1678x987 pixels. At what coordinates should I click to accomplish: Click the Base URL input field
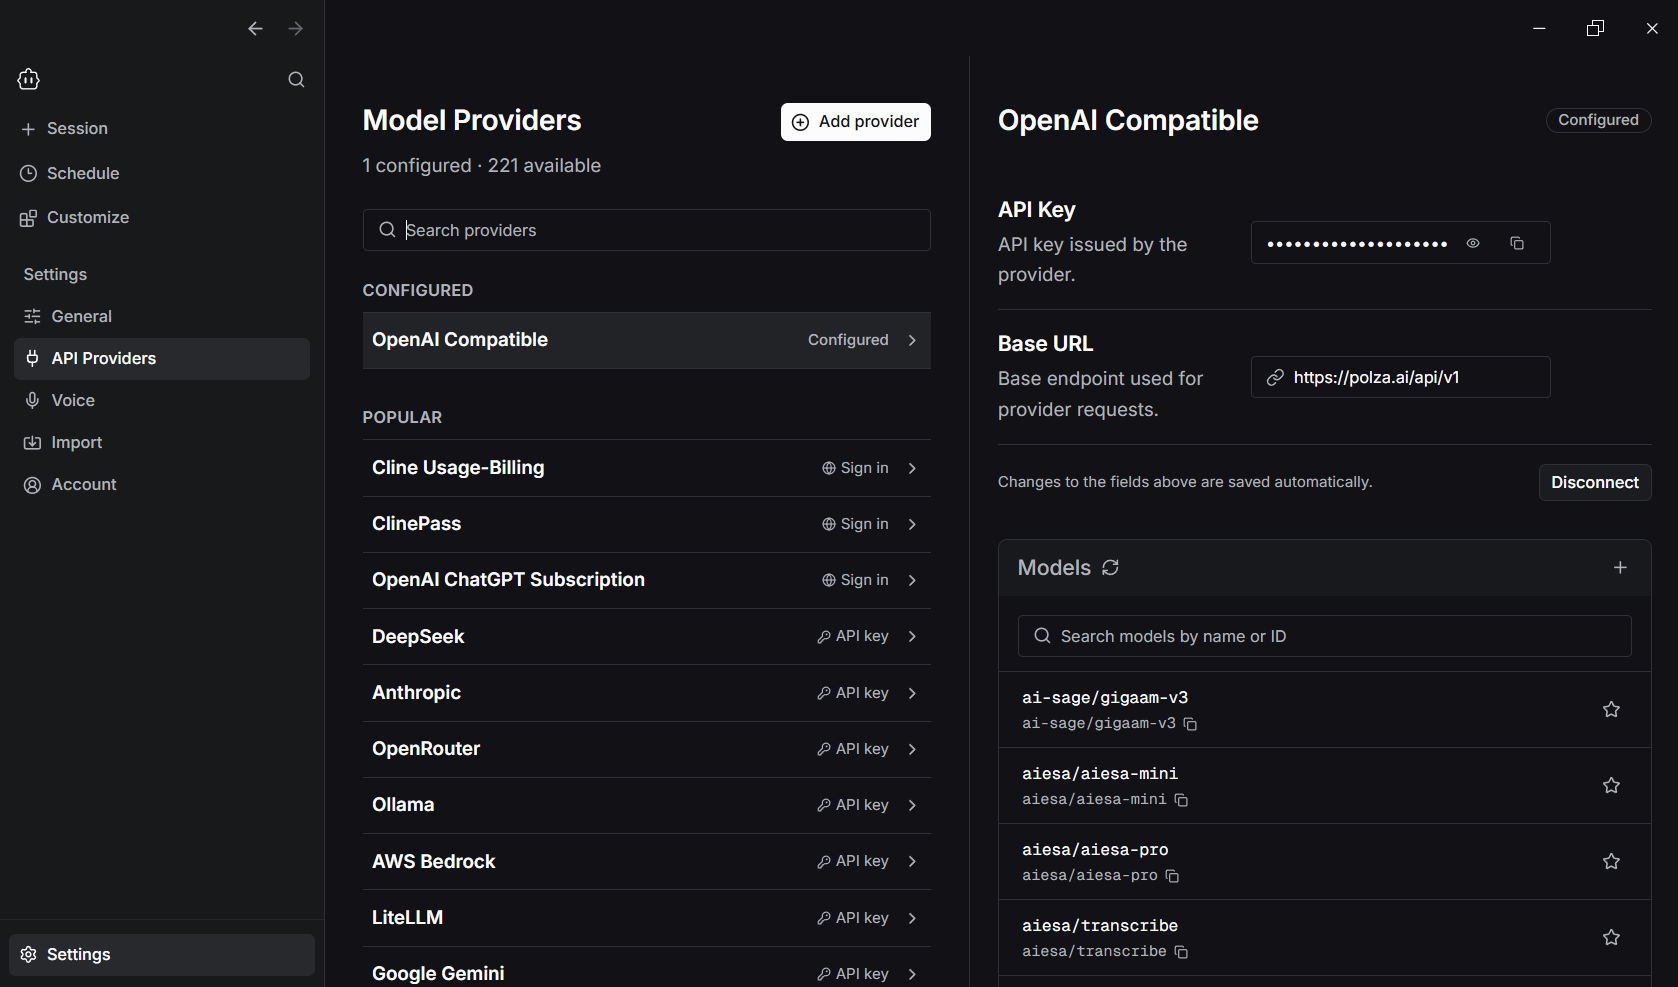click(x=1400, y=377)
